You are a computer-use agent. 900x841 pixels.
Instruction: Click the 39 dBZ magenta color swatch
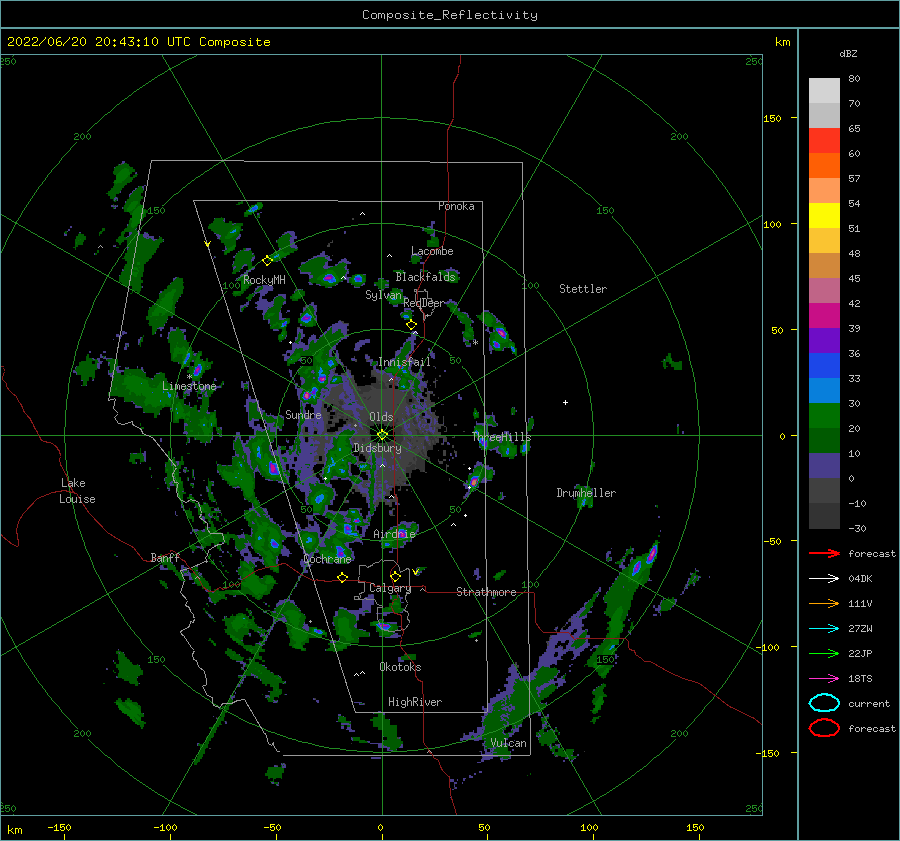(824, 315)
